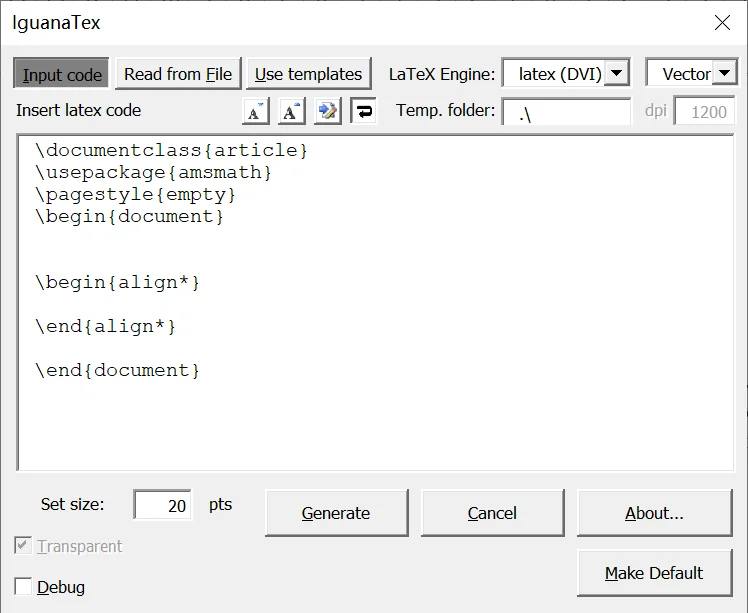Open the Use templates tab
This screenshot has width=748, height=613.
coord(308,74)
